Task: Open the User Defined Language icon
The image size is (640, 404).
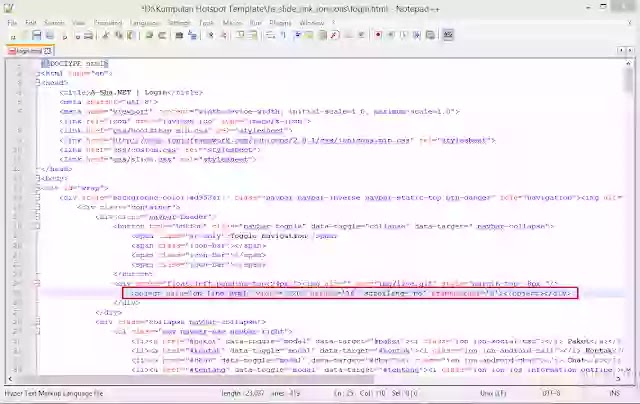Action: 309,36
